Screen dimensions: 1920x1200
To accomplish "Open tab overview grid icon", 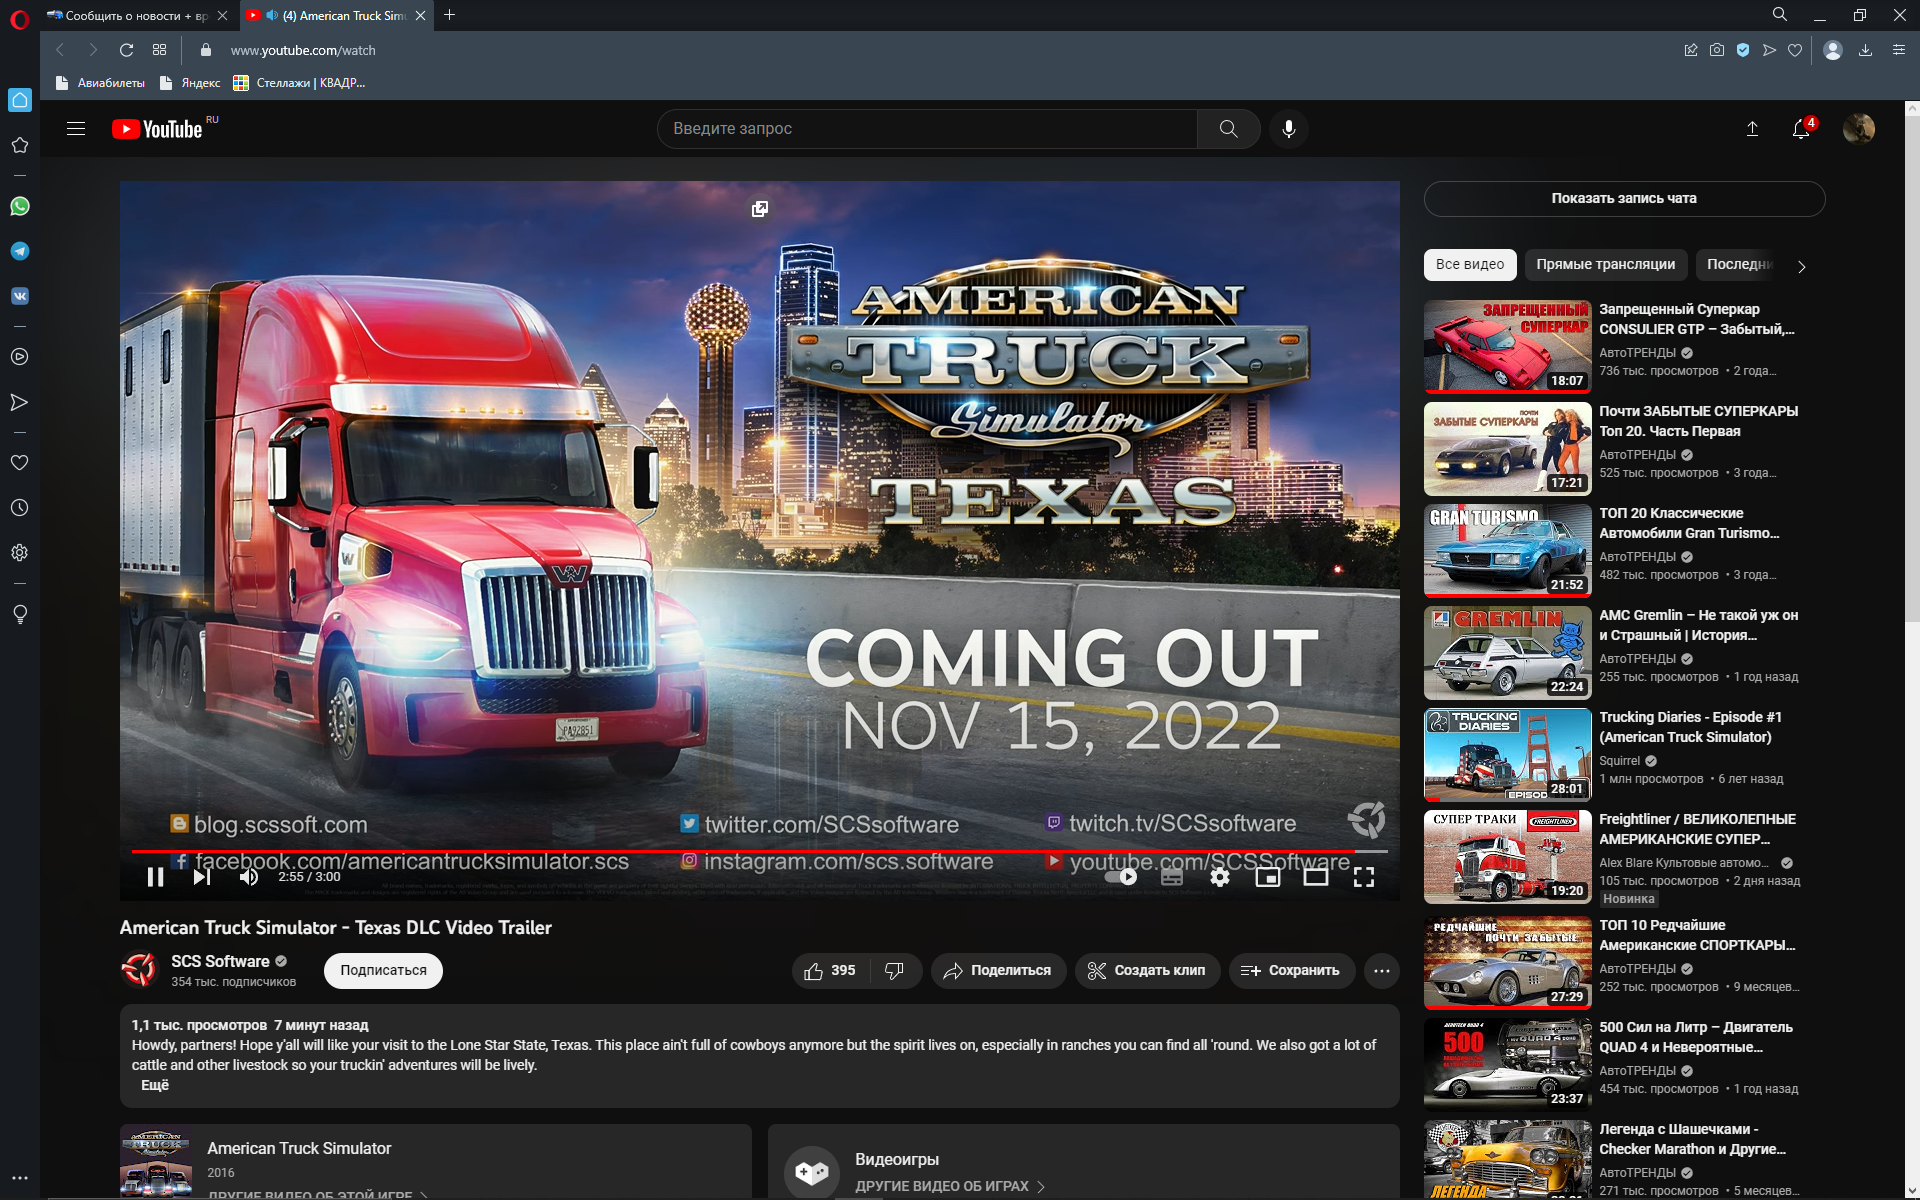I will (x=159, y=50).
